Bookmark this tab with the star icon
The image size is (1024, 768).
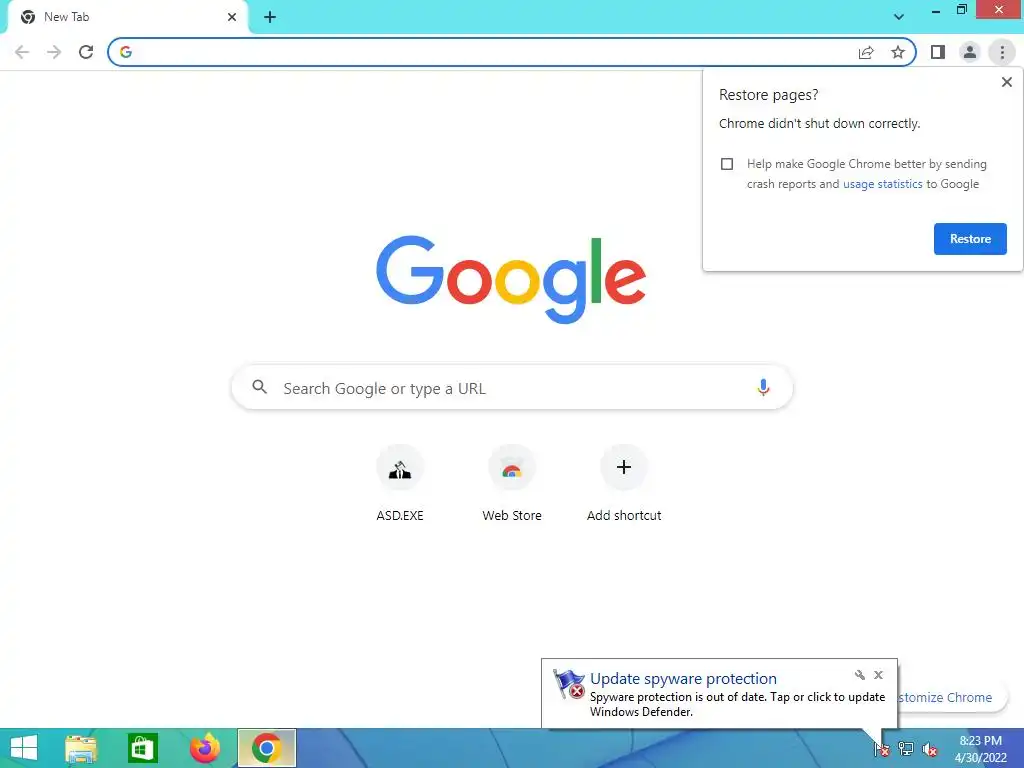pos(898,52)
